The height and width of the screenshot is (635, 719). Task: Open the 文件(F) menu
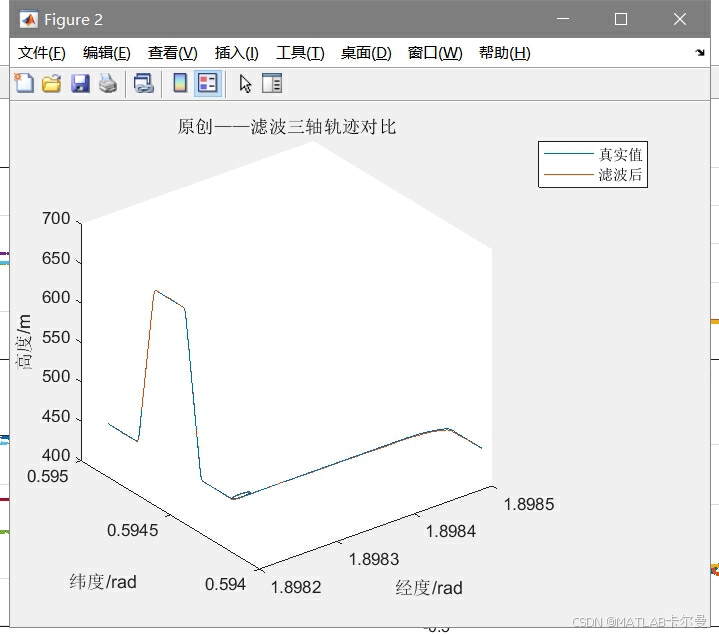pos(42,53)
